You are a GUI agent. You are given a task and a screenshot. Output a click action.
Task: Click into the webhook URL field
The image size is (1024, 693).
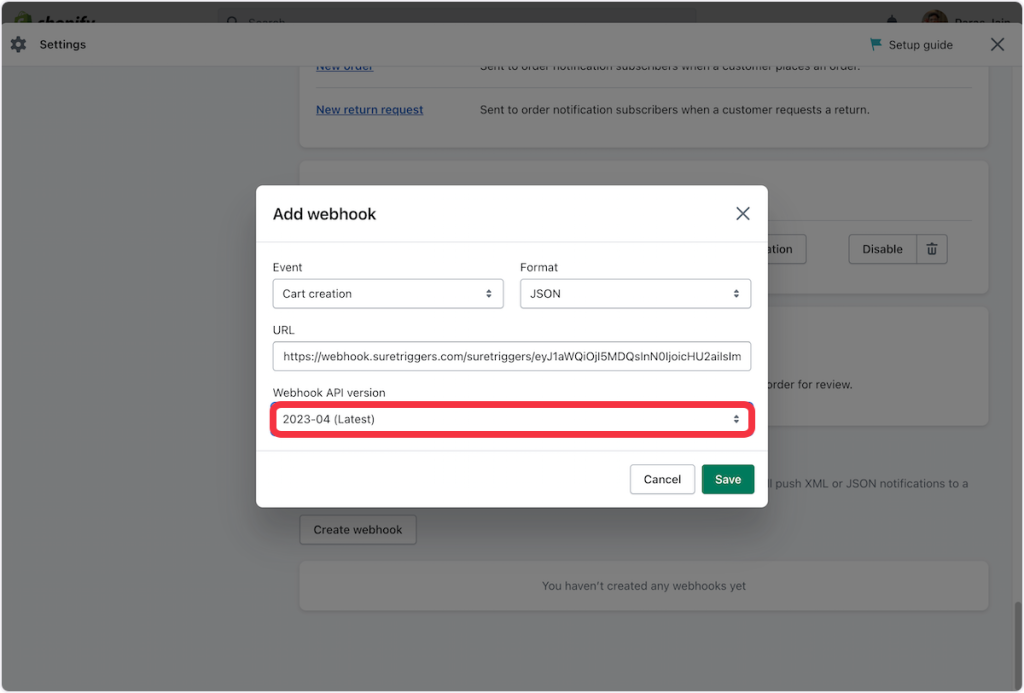tap(512, 356)
